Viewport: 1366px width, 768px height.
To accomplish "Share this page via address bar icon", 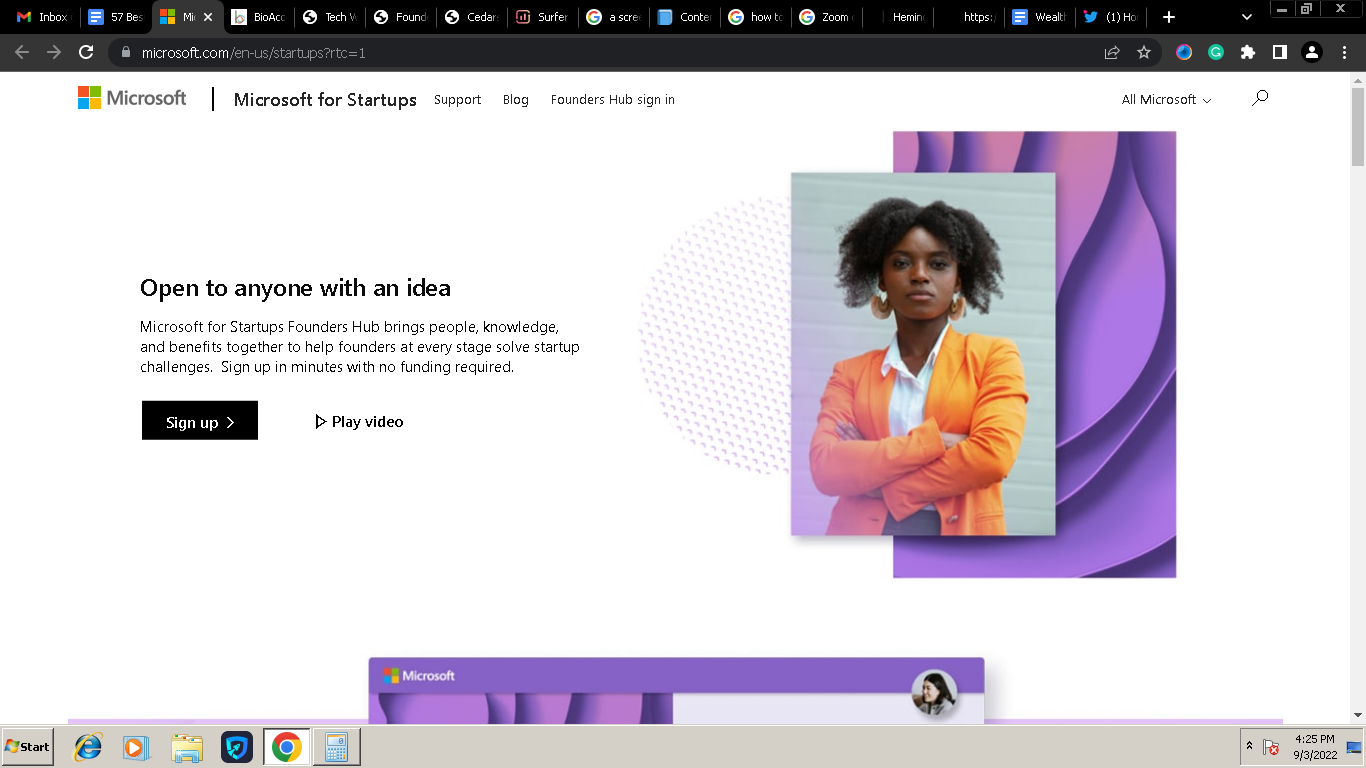I will [x=1112, y=52].
